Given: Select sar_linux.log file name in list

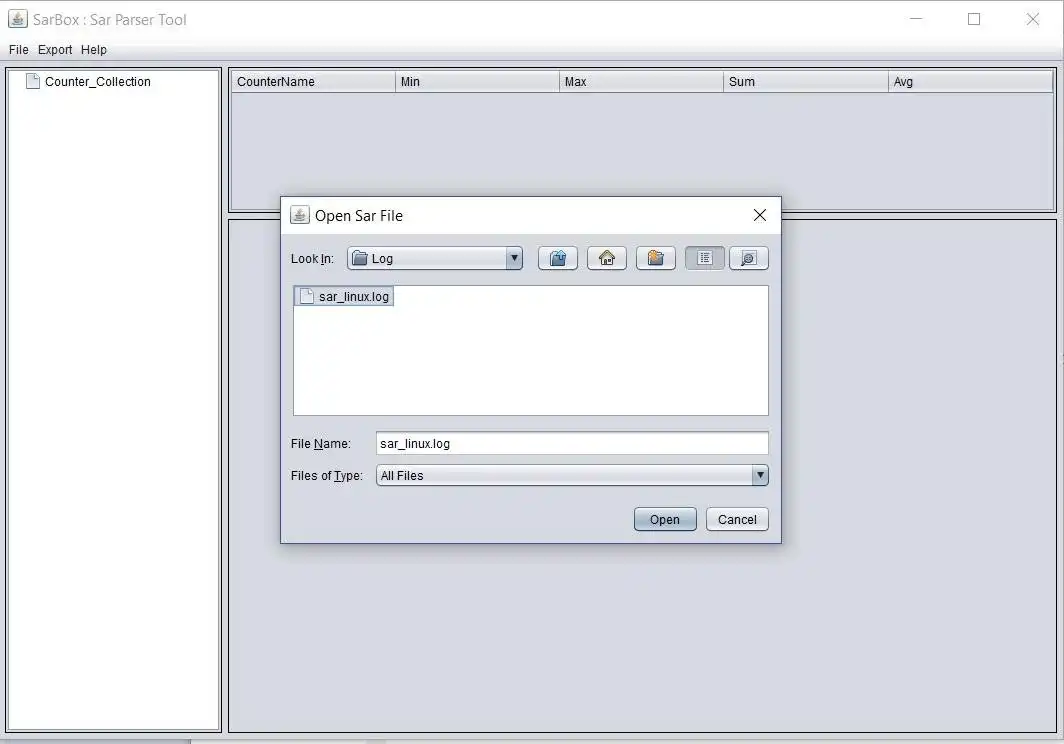Looking at the screenshot, I should coord(354,297).
